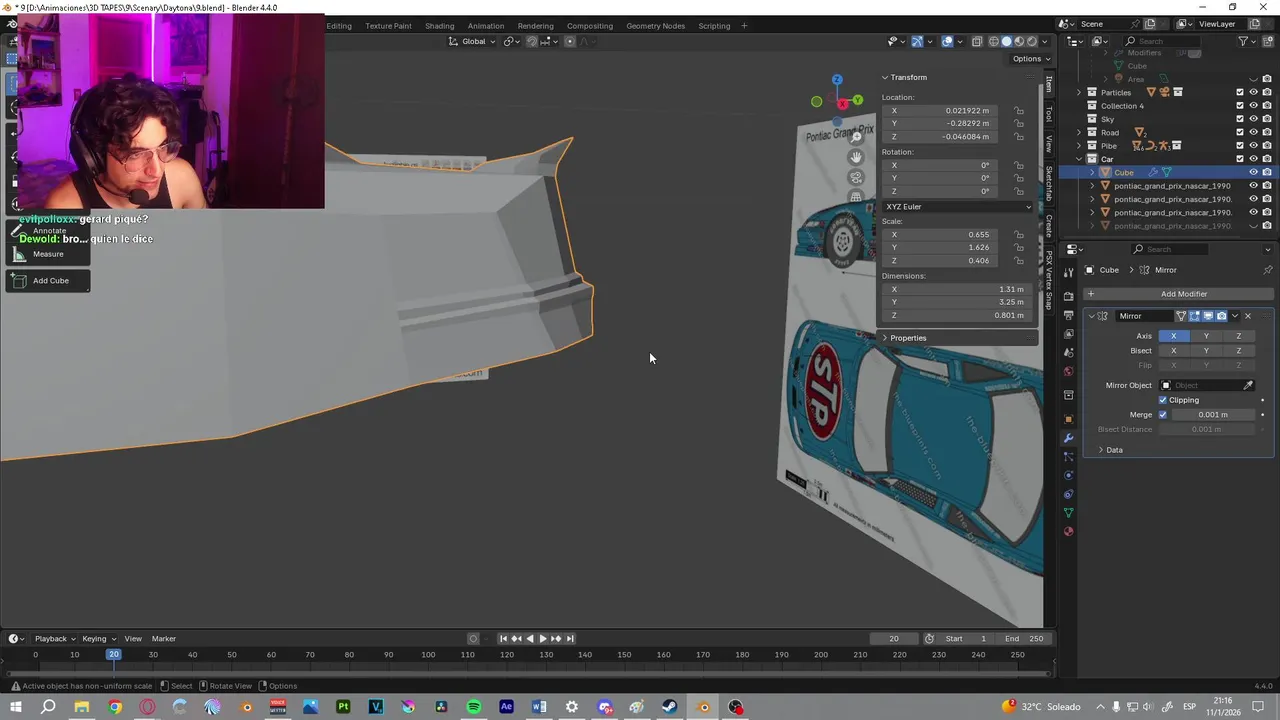Open the World properties tab icon
This screenshot has width=1280, height=720.
tap(1068, 372)
